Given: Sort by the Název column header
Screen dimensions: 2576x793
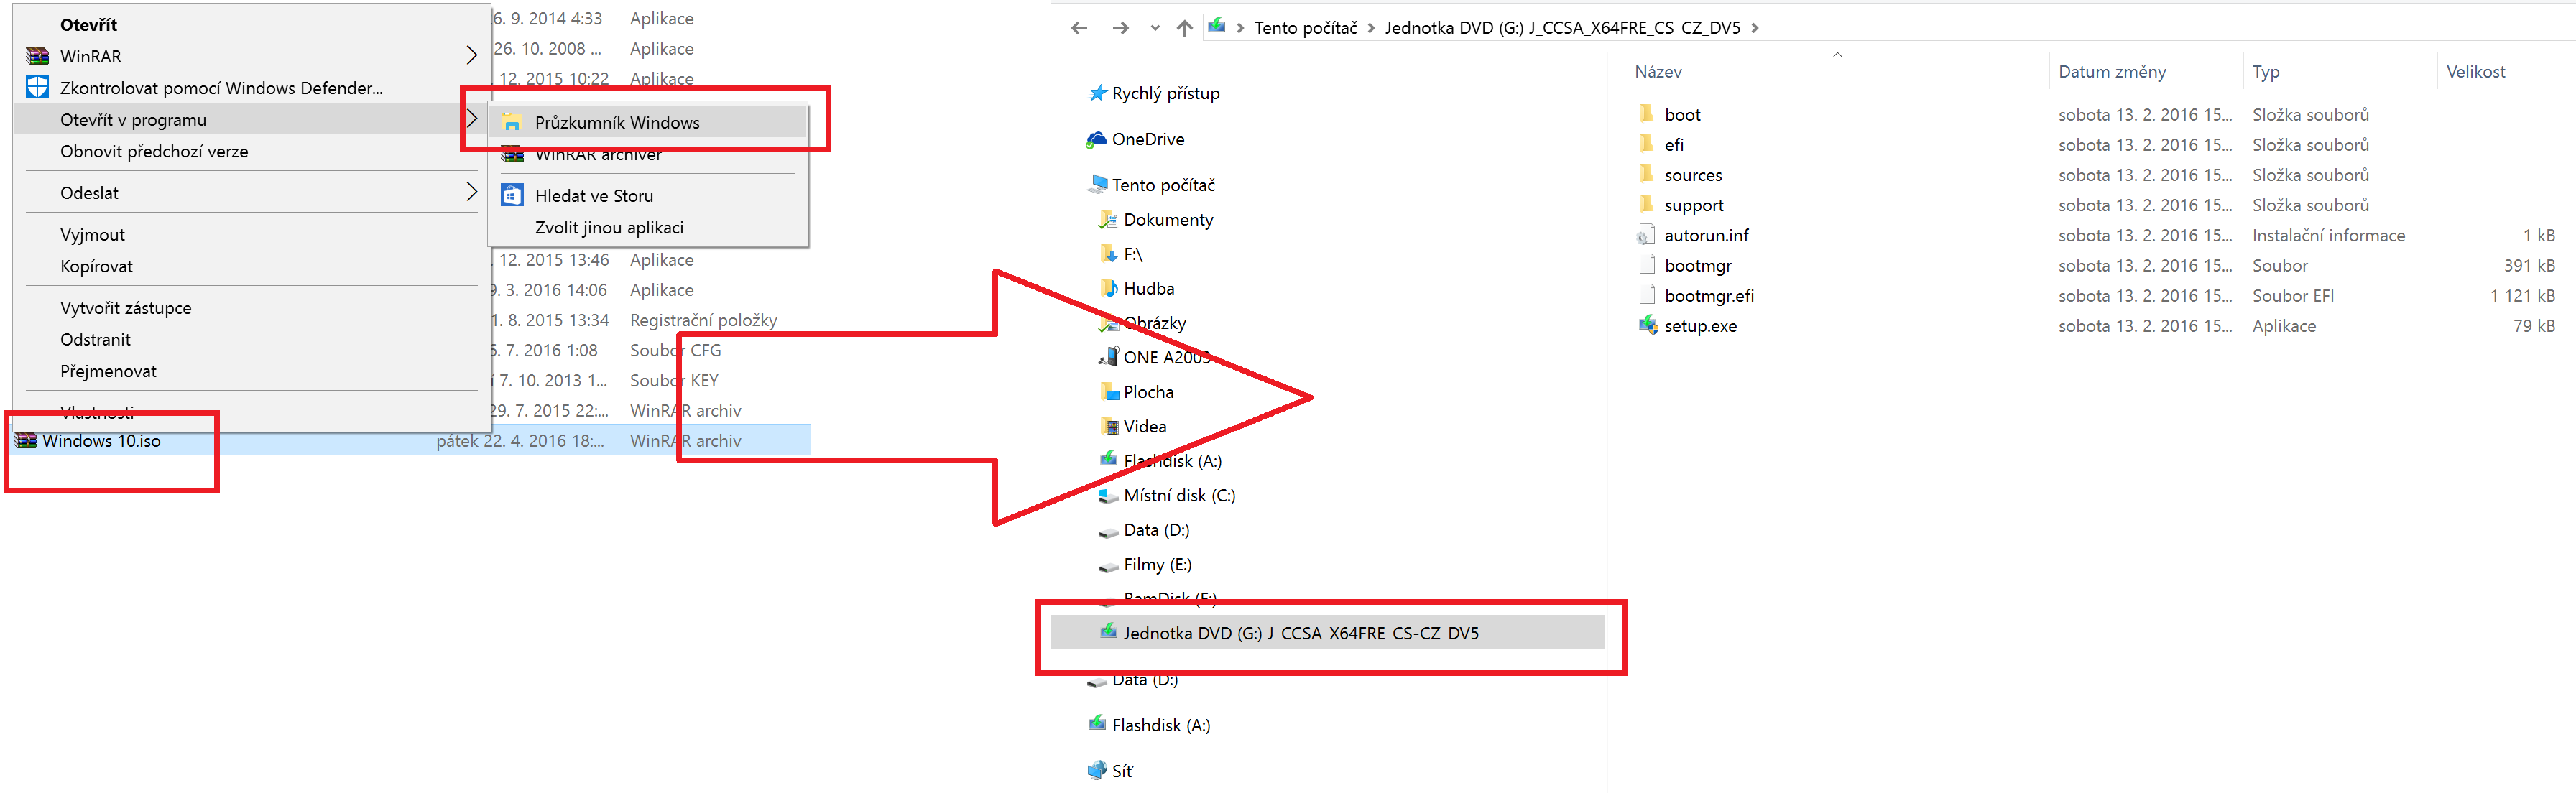Looking at the screenshot, I should tap(1657, 72).
